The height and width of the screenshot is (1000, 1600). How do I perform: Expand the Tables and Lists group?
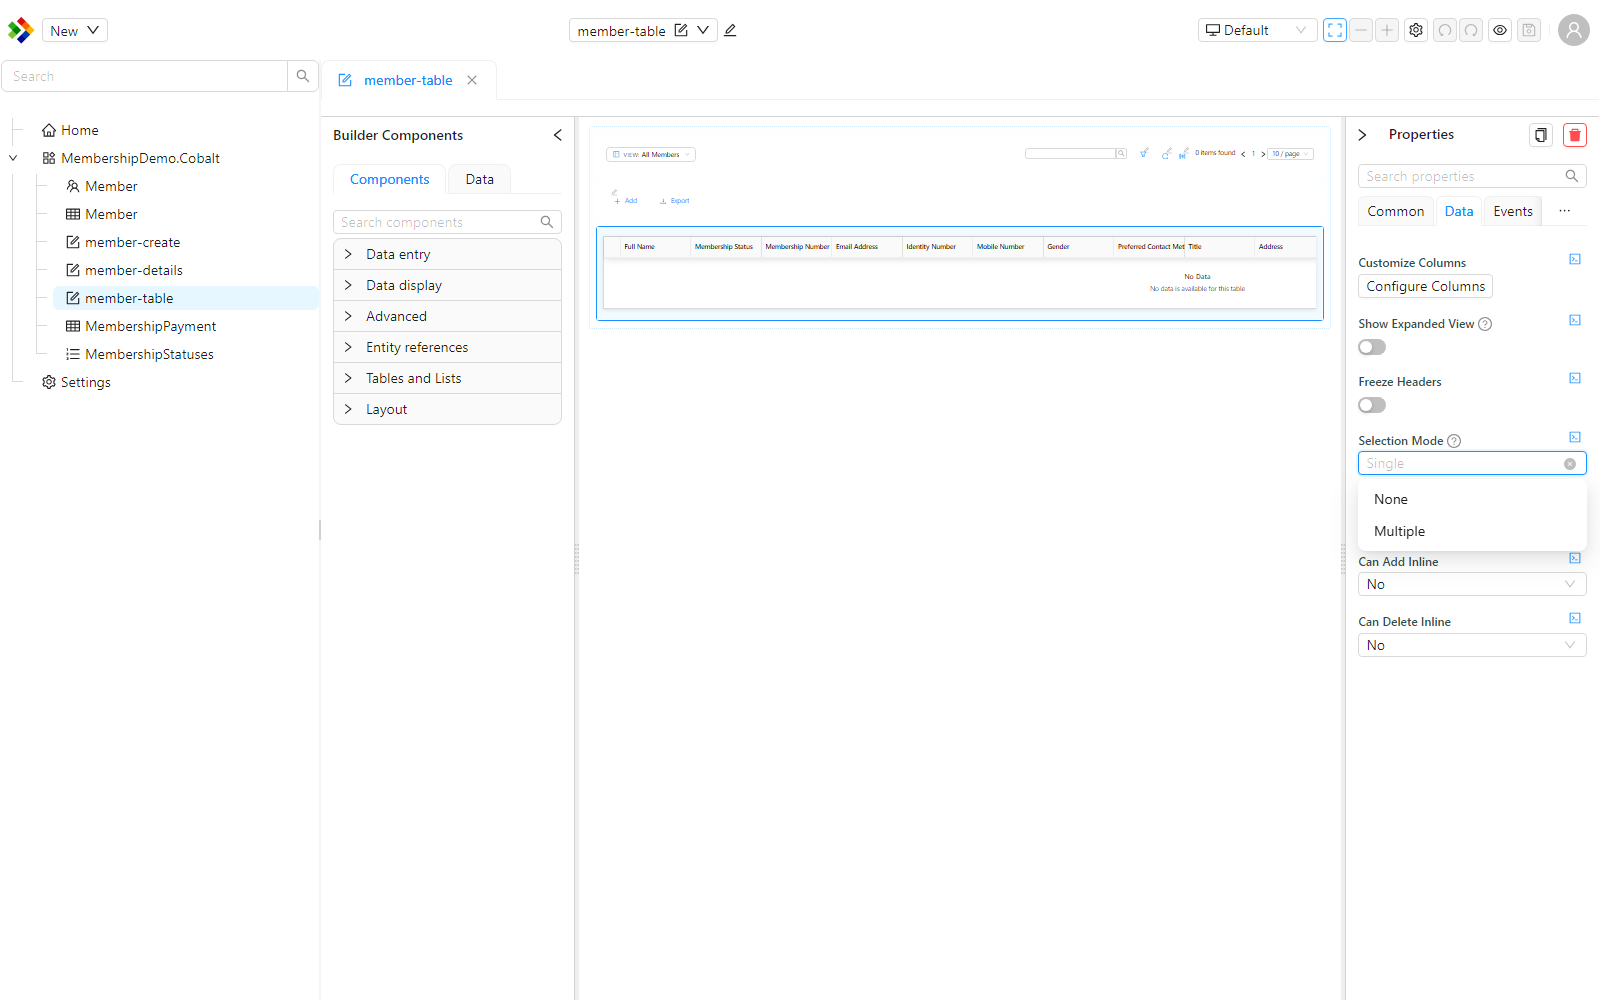[x=447, y=378]
